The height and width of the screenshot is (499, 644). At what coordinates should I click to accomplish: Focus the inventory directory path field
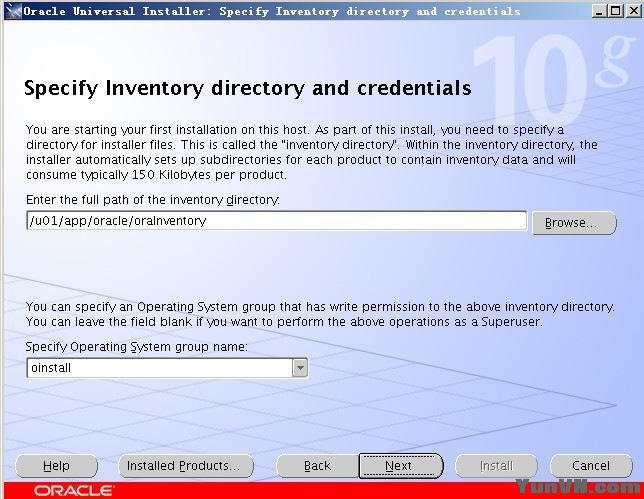click(x=276, y=221)
